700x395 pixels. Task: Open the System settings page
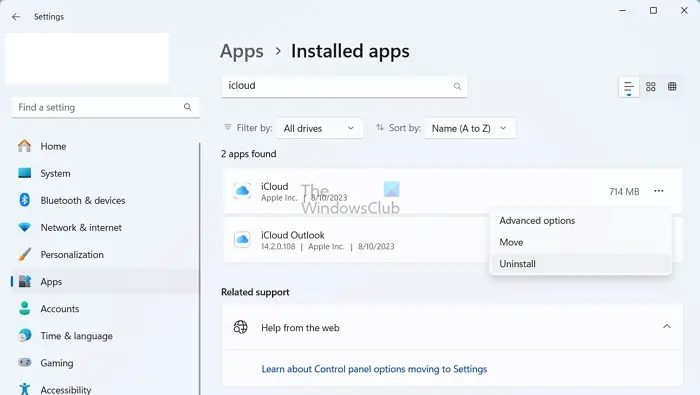(55, 174)
